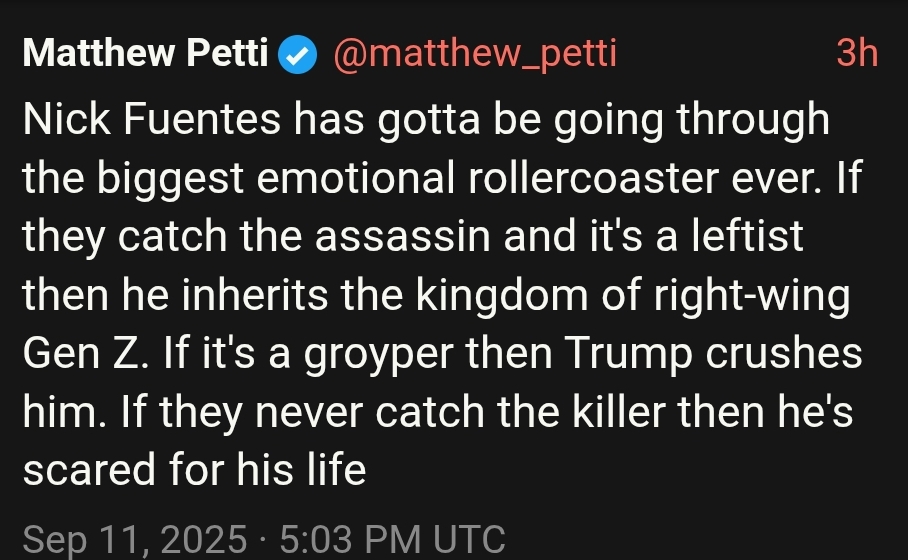
Task: Click the 3h relative timestamp
Action: (857, 53)
